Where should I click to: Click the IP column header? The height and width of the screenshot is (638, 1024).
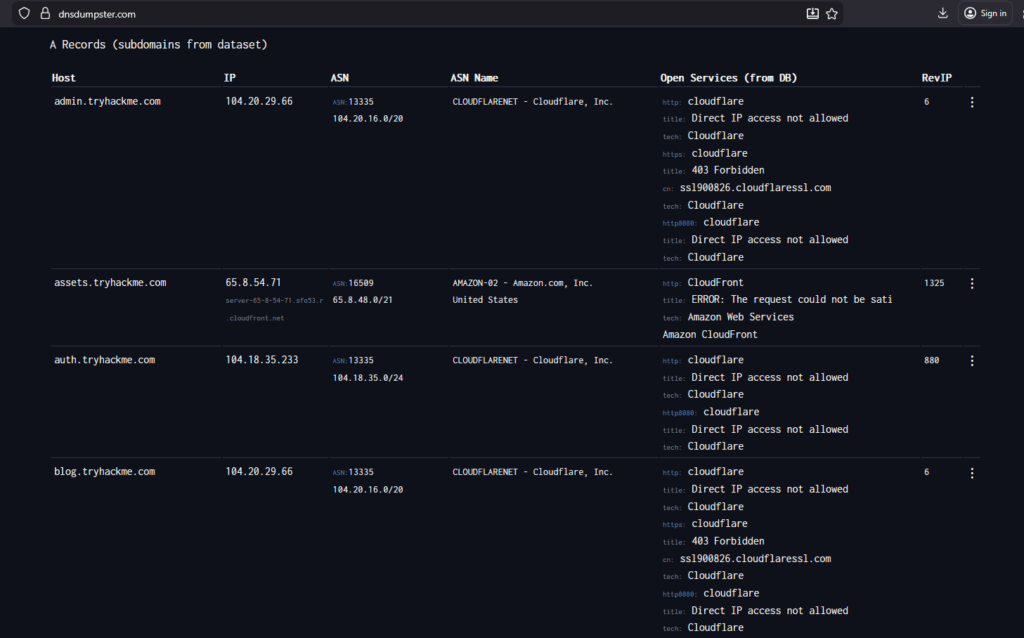(x=229, y=78)
